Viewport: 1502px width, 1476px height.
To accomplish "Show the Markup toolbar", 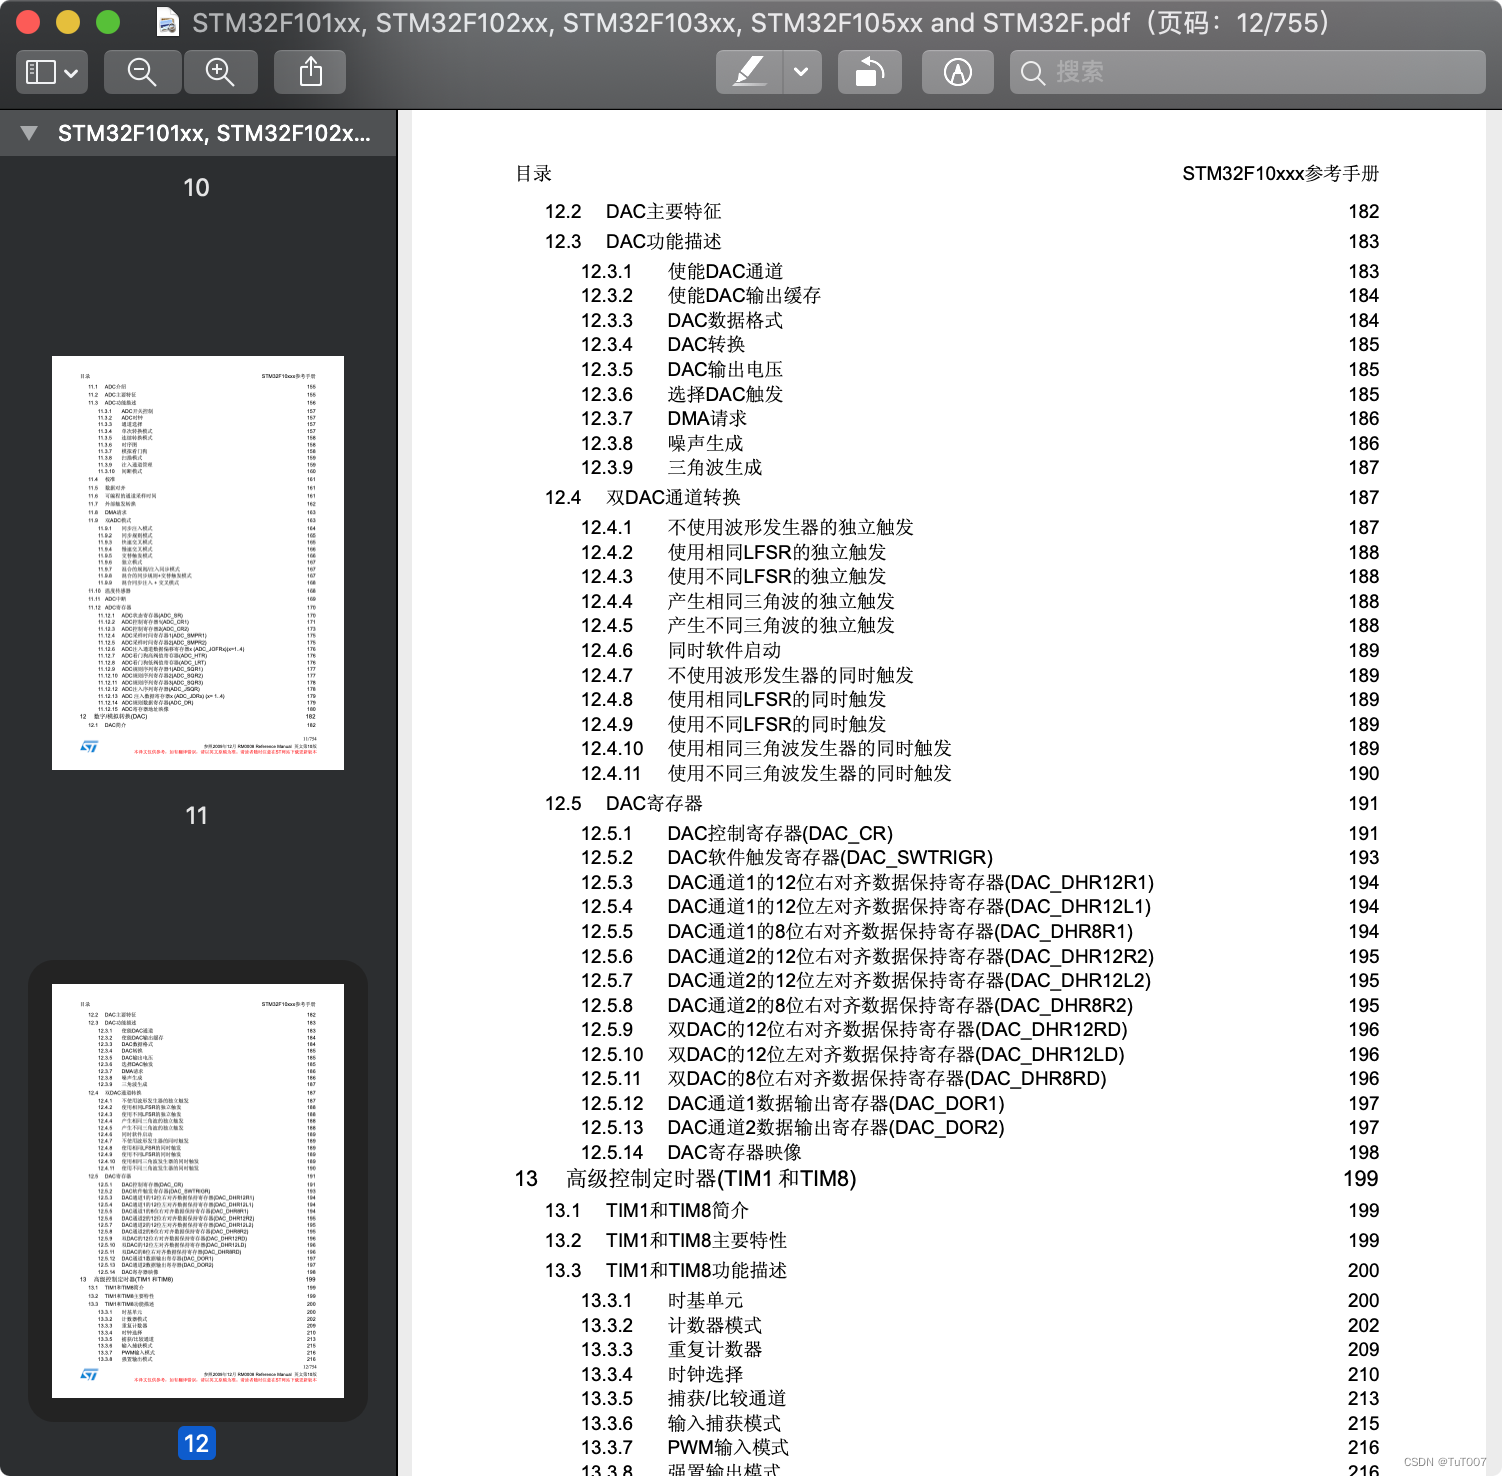I will pyautogui.click(x=957, y=71).
